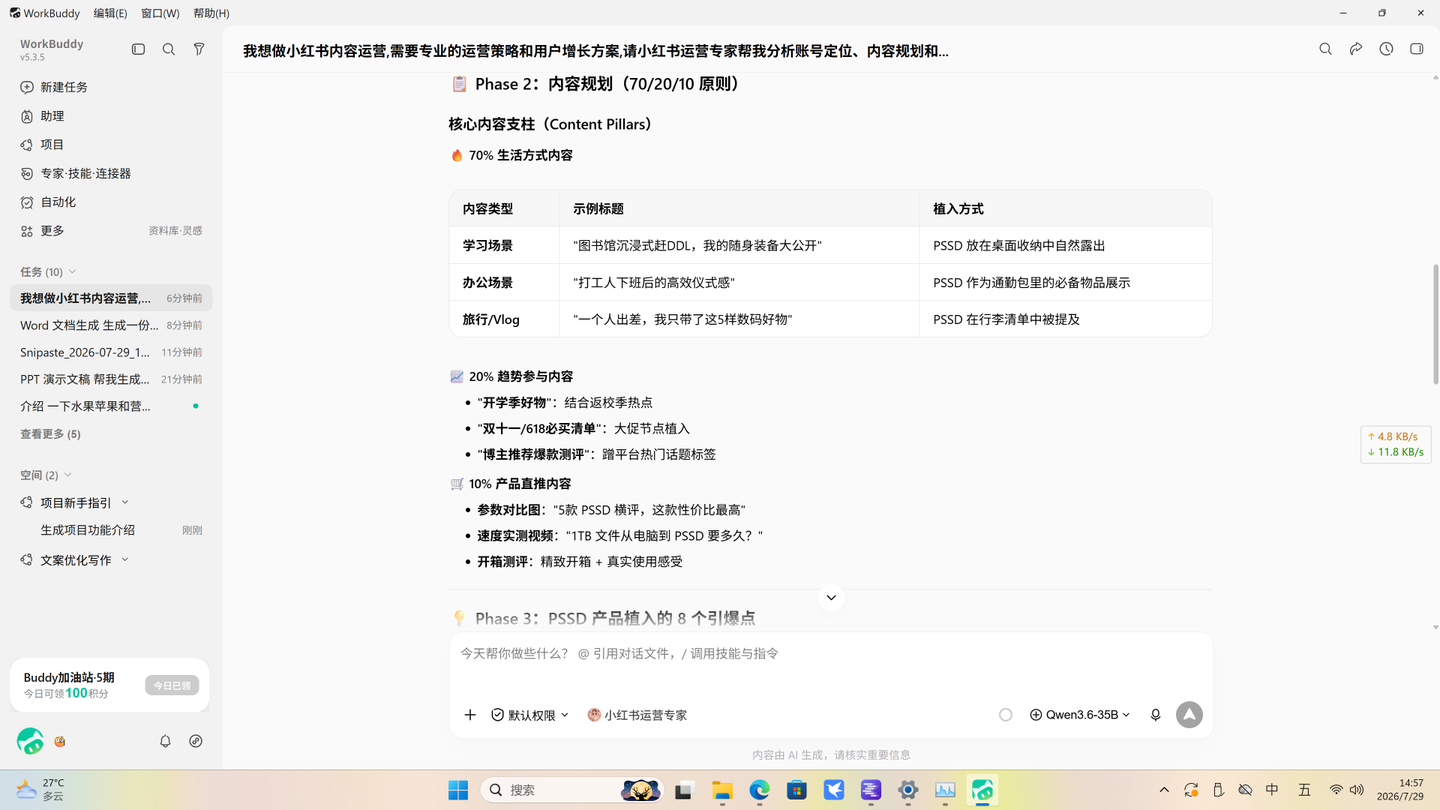1440x810 pixels.
Task: Show the 更多 menu in sidebar
Action: point(52,231)
